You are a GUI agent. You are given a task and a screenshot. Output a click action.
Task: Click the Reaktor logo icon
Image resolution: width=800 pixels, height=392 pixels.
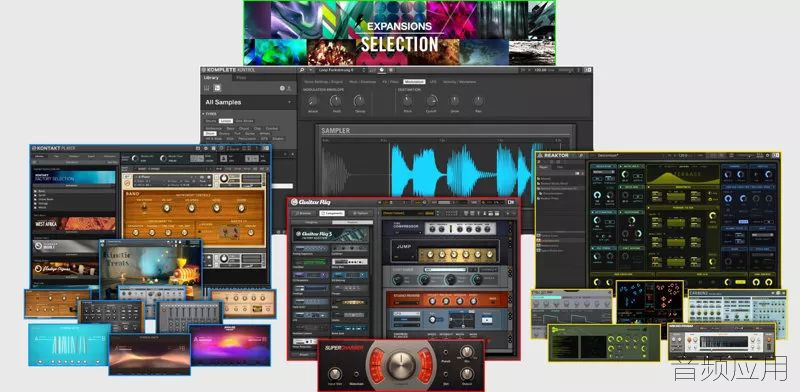(540, 156)
